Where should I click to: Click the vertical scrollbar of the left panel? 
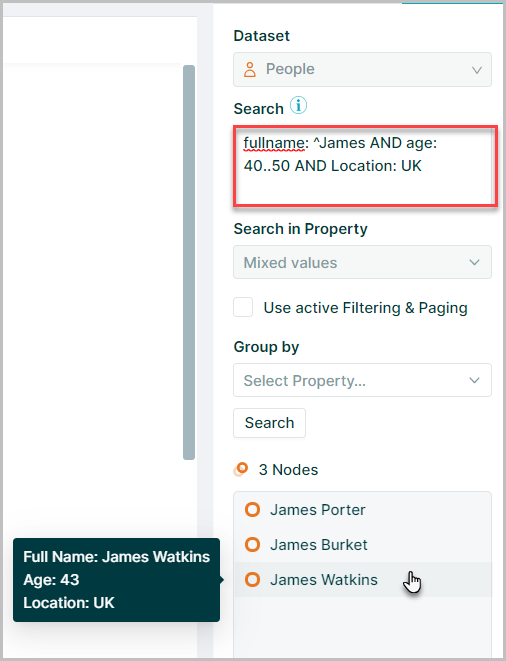(189, 262)
